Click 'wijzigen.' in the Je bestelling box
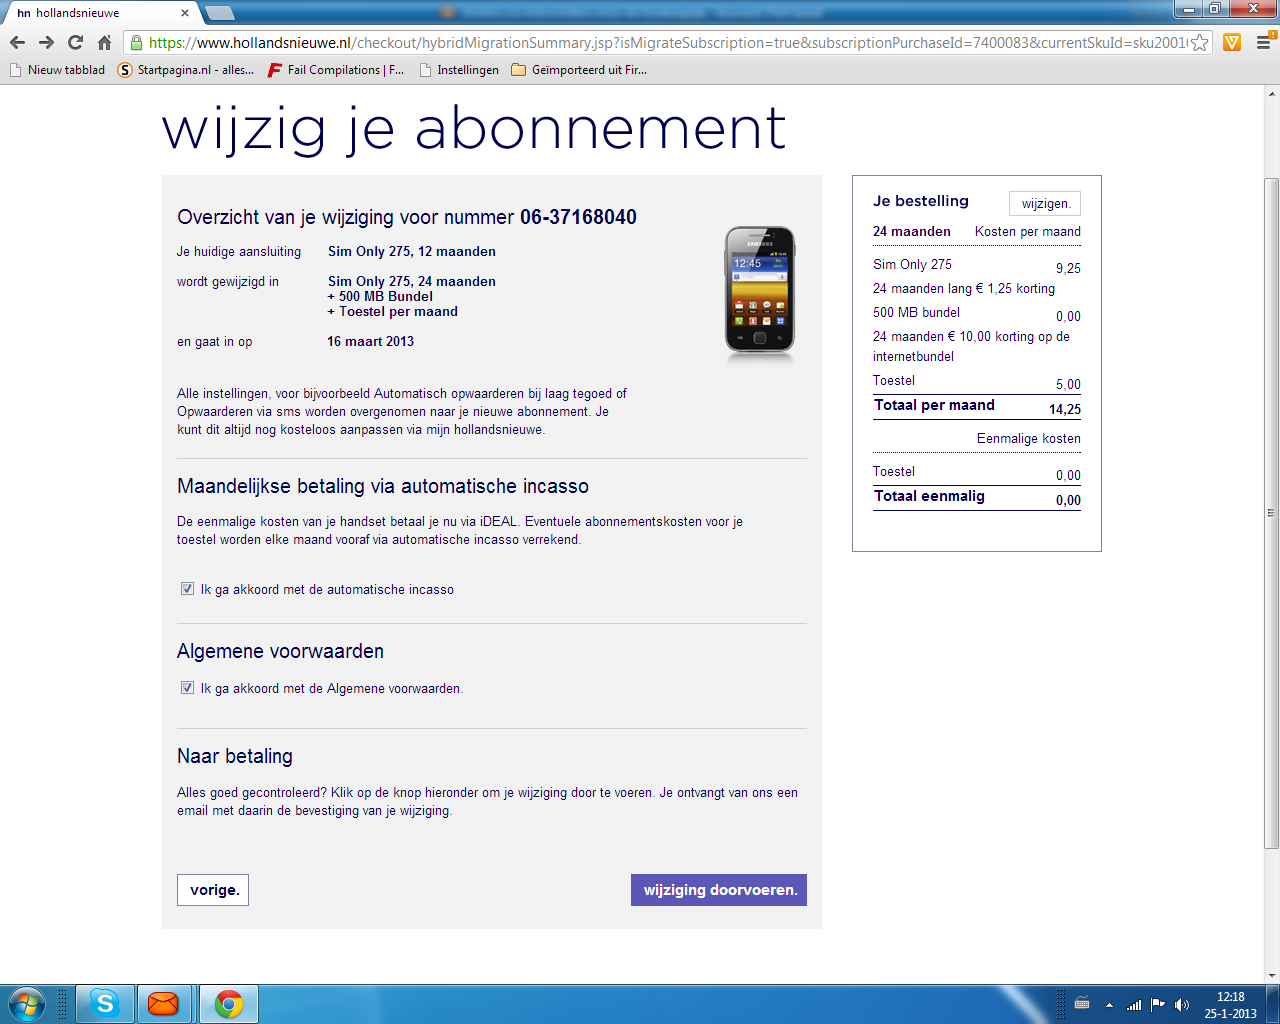Screen dimensions: 1280x1024 [x=1045, y=204]
